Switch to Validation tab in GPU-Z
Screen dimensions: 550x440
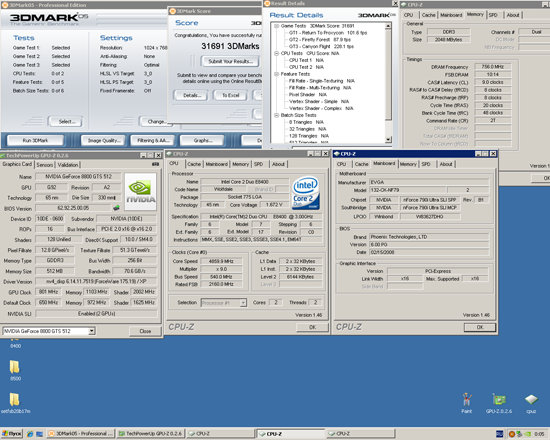point(68,165)
